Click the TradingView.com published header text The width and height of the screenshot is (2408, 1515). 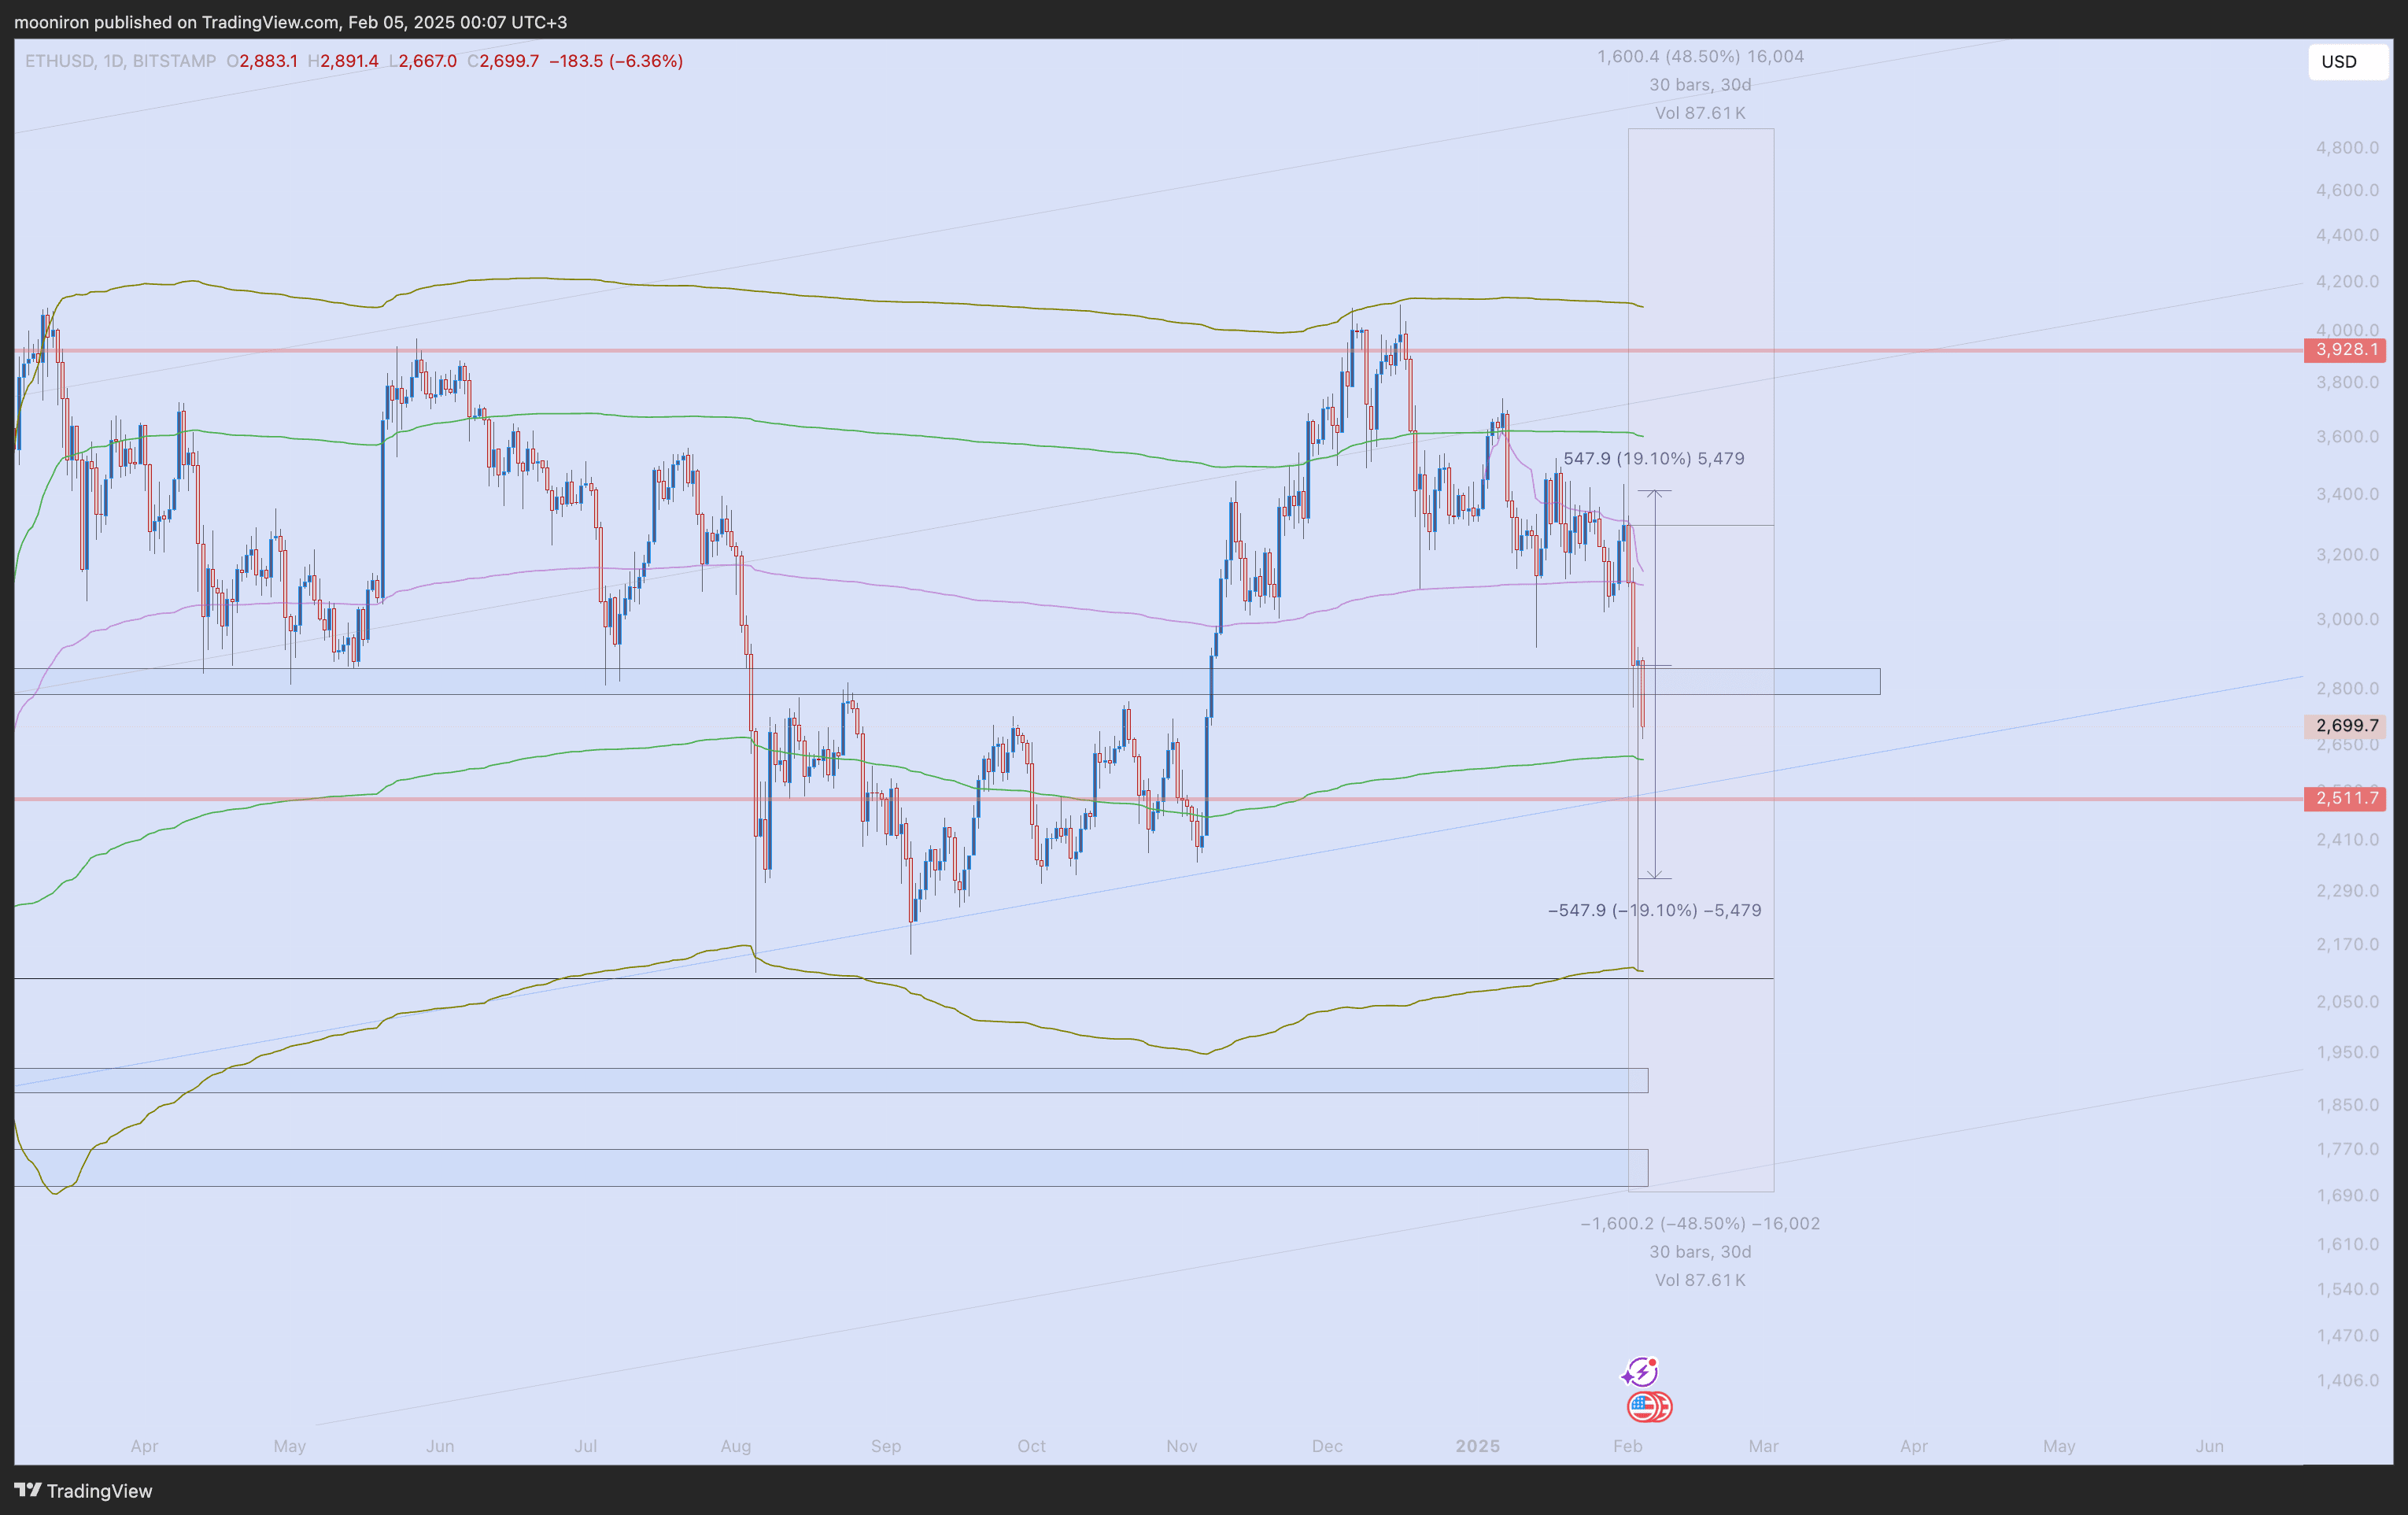[290, 22]
